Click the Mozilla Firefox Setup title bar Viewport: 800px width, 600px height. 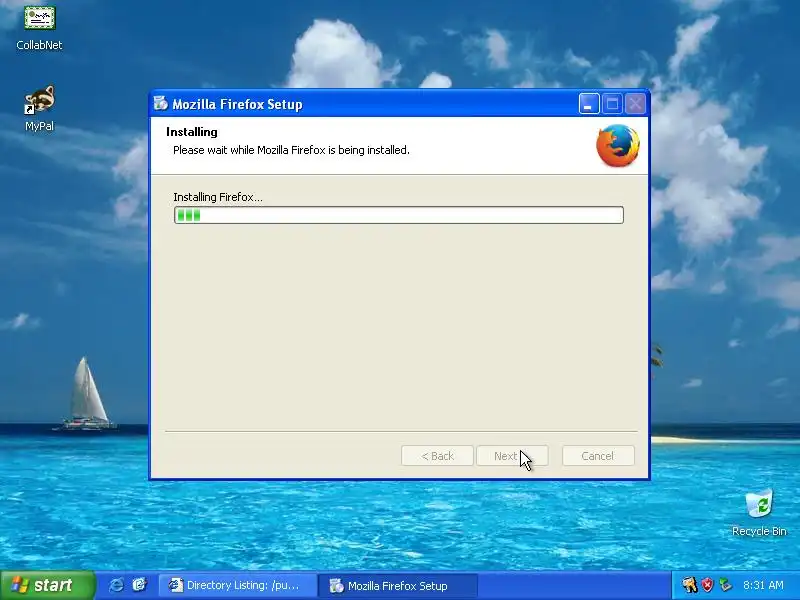click(399, 104)
